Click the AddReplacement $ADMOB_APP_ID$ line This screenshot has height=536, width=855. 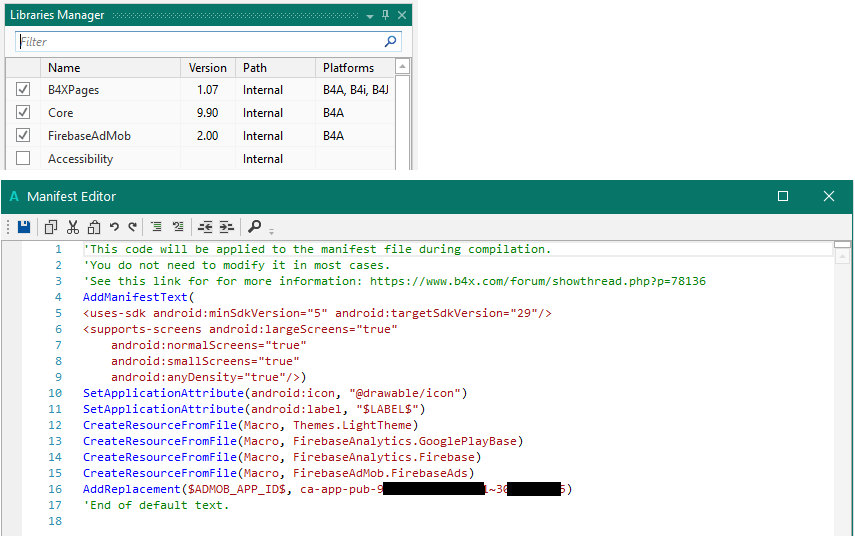[328, 489]
